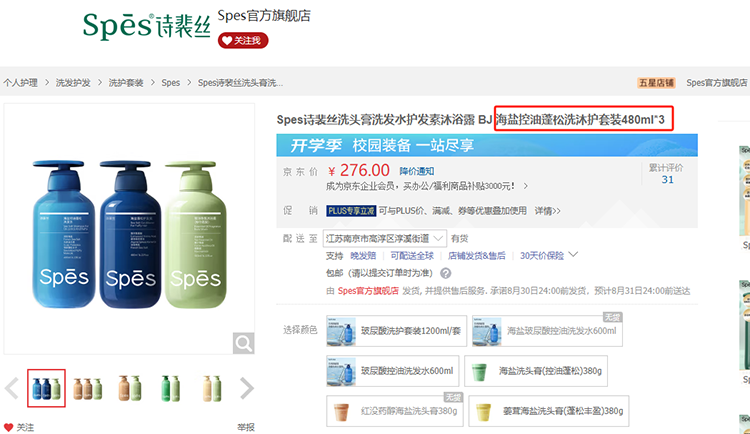
Task: Select 玻尿酸洗护套装1200ml/套 option
Action: click(394, 330)
